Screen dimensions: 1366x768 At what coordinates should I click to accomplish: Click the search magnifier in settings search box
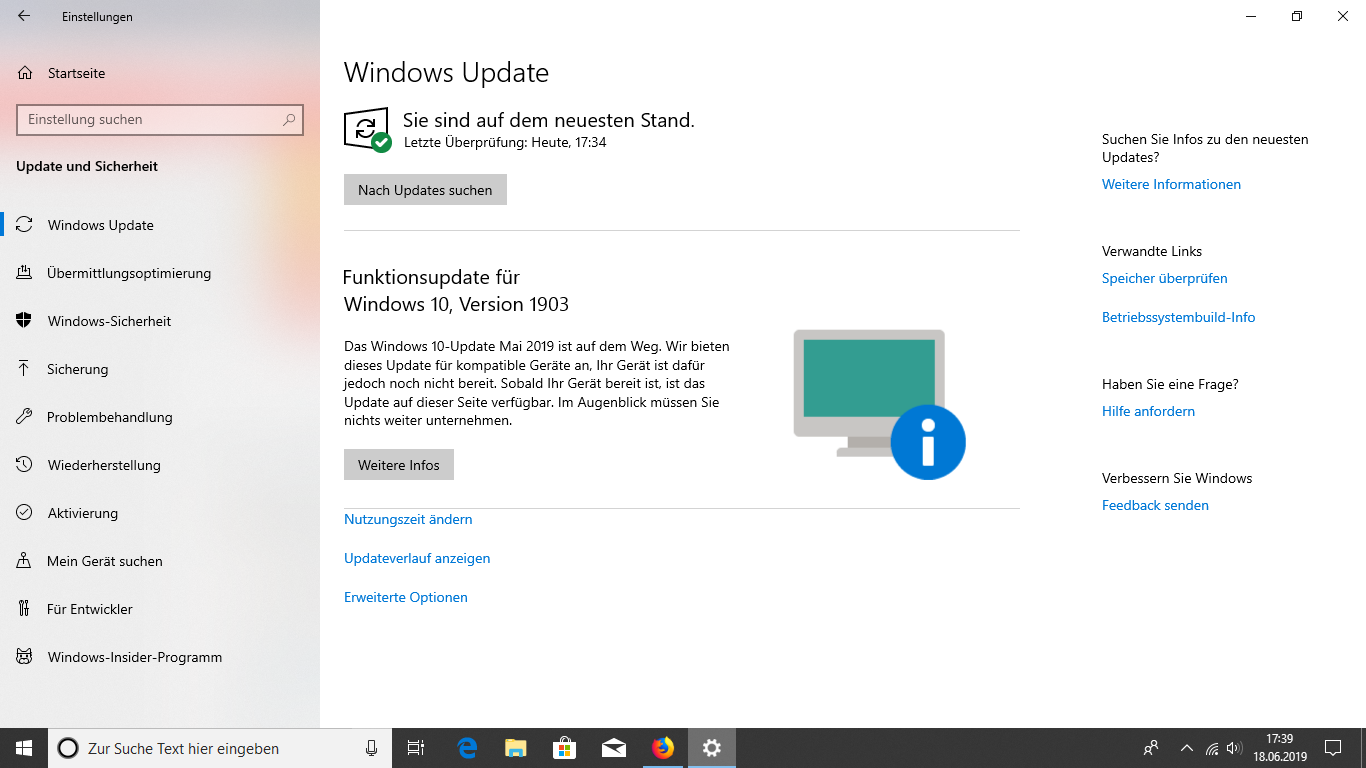(x=289, y=119)
